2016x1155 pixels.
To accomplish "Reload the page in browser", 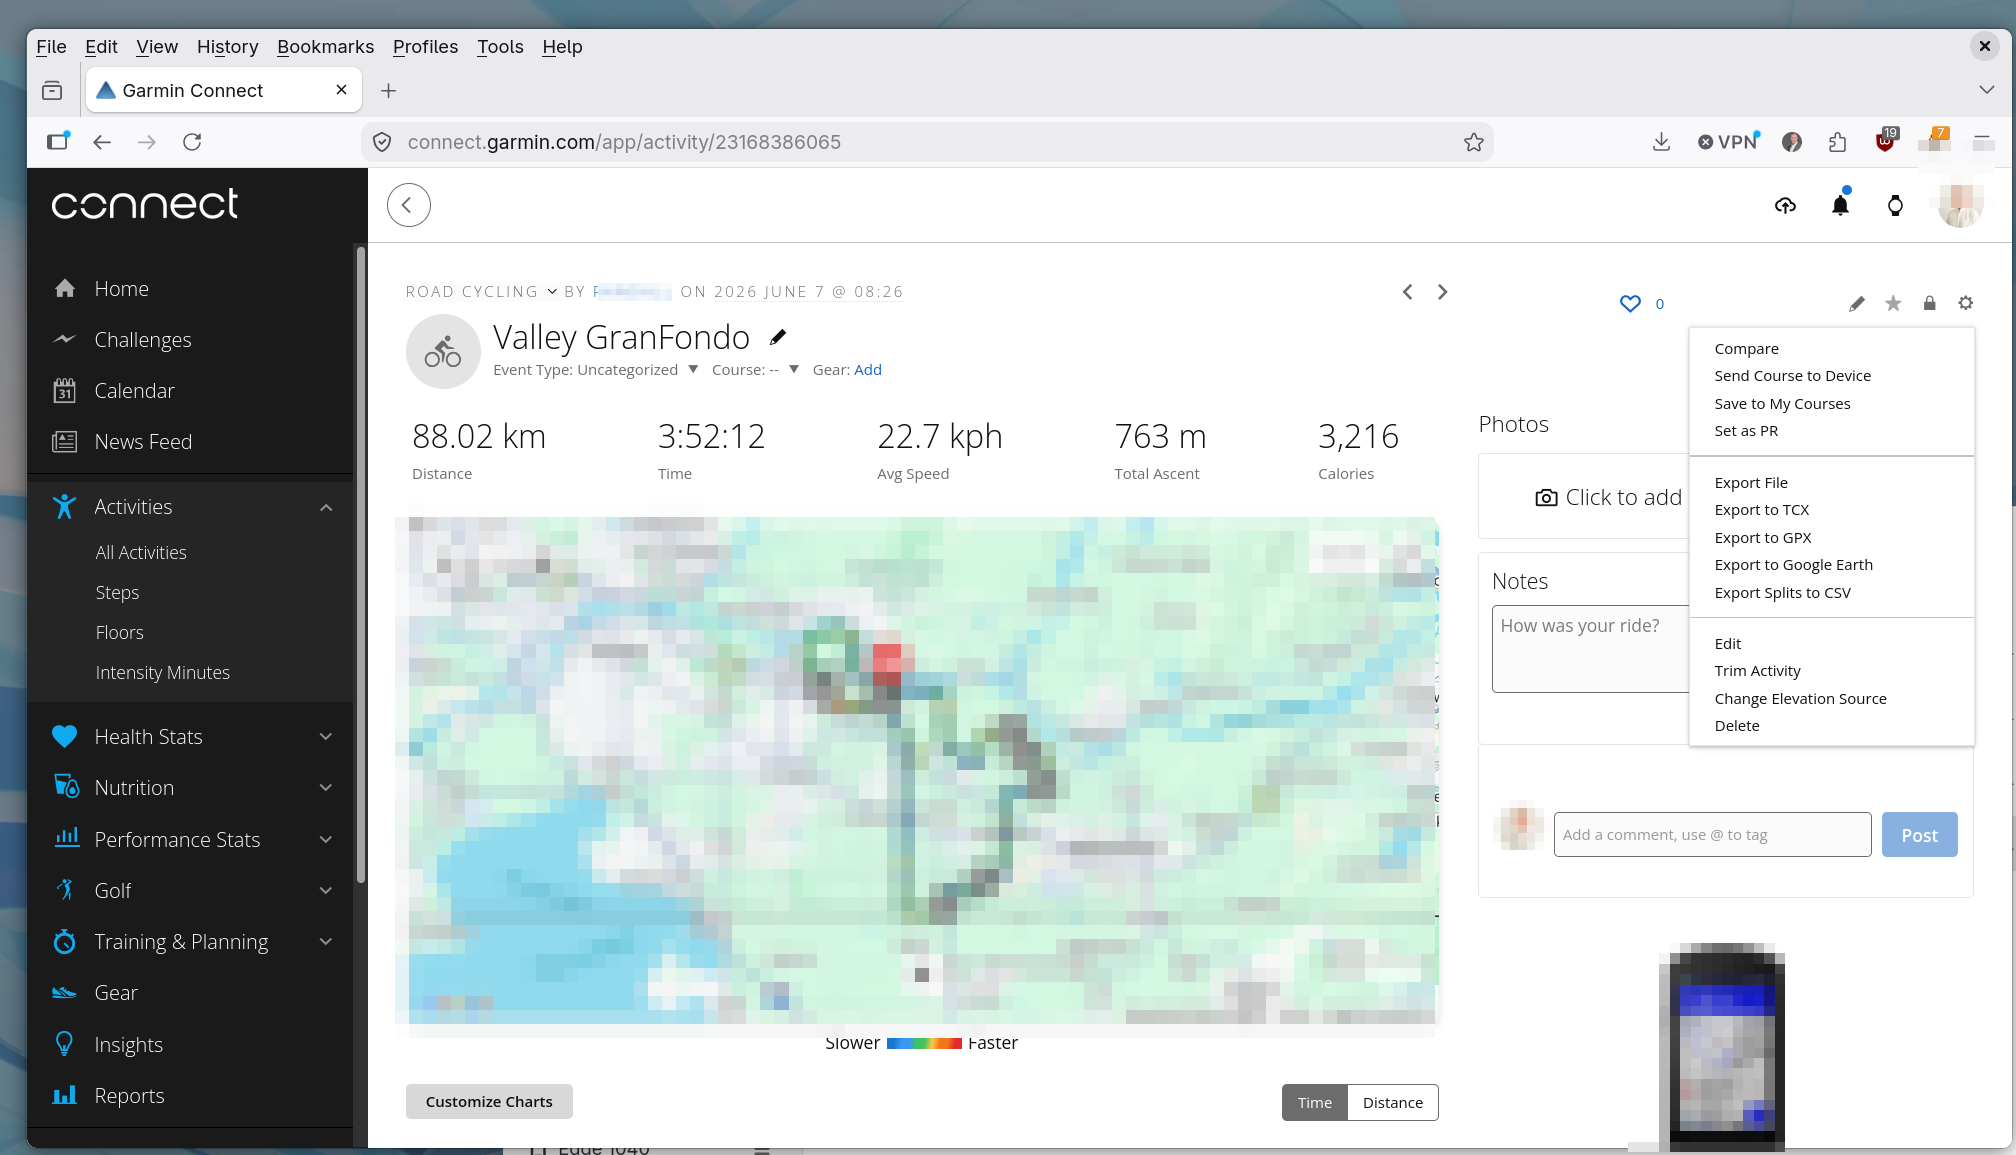I will (x=192, y=142).
